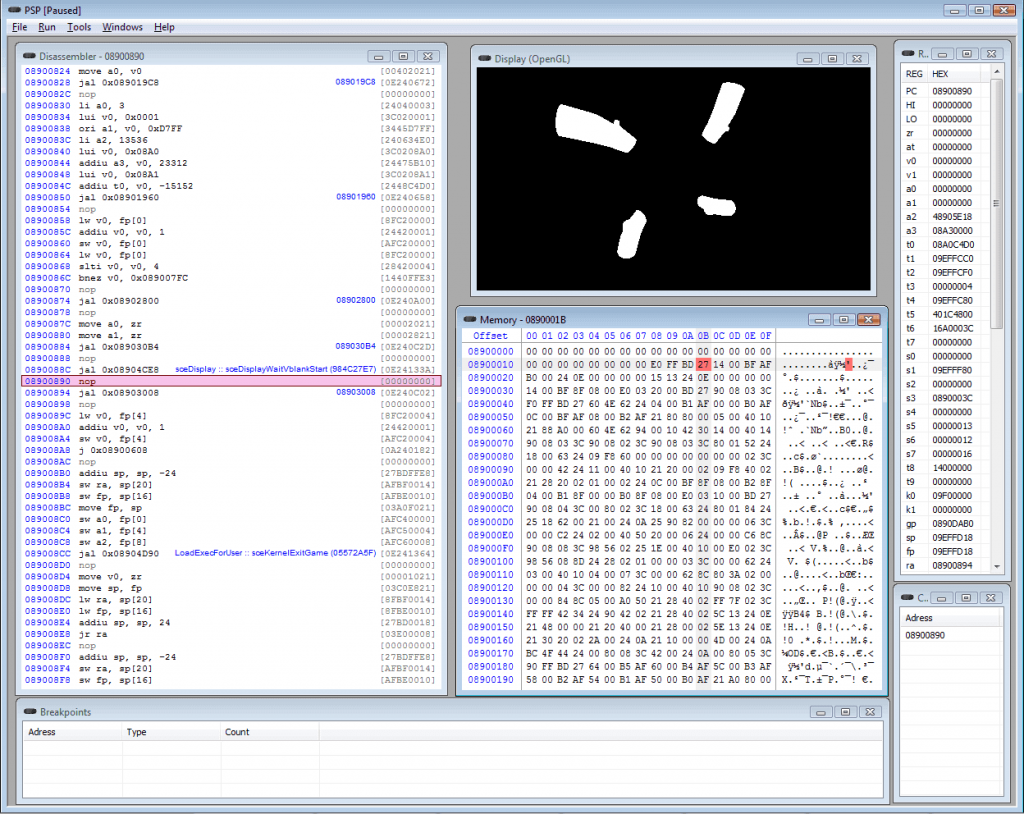
Task: Click the Disassembler window title icon
Action: click(29, 56)
